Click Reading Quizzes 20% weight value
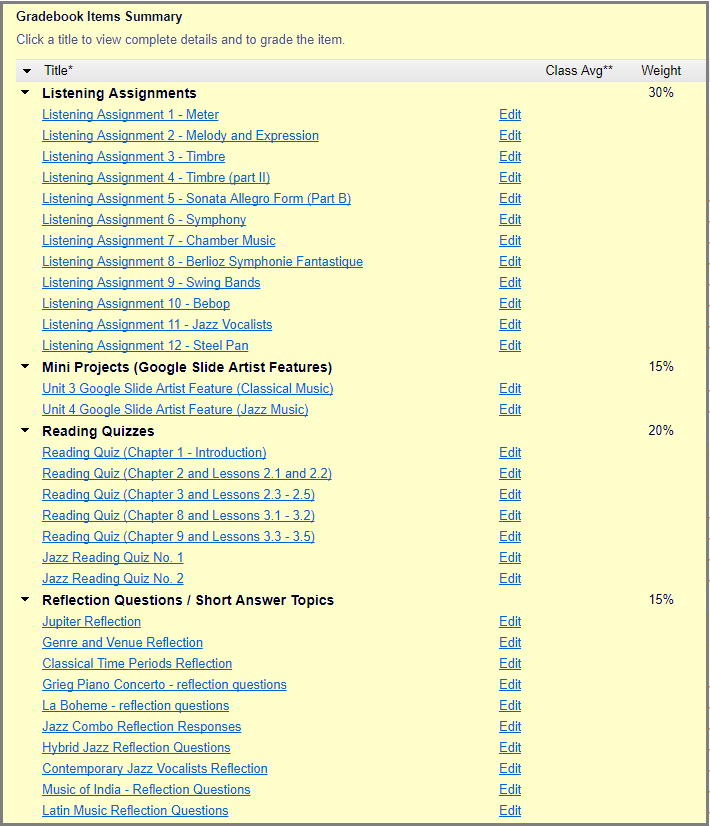The height and width of the screenshot is (826, 710). click(x=661, y=431)
